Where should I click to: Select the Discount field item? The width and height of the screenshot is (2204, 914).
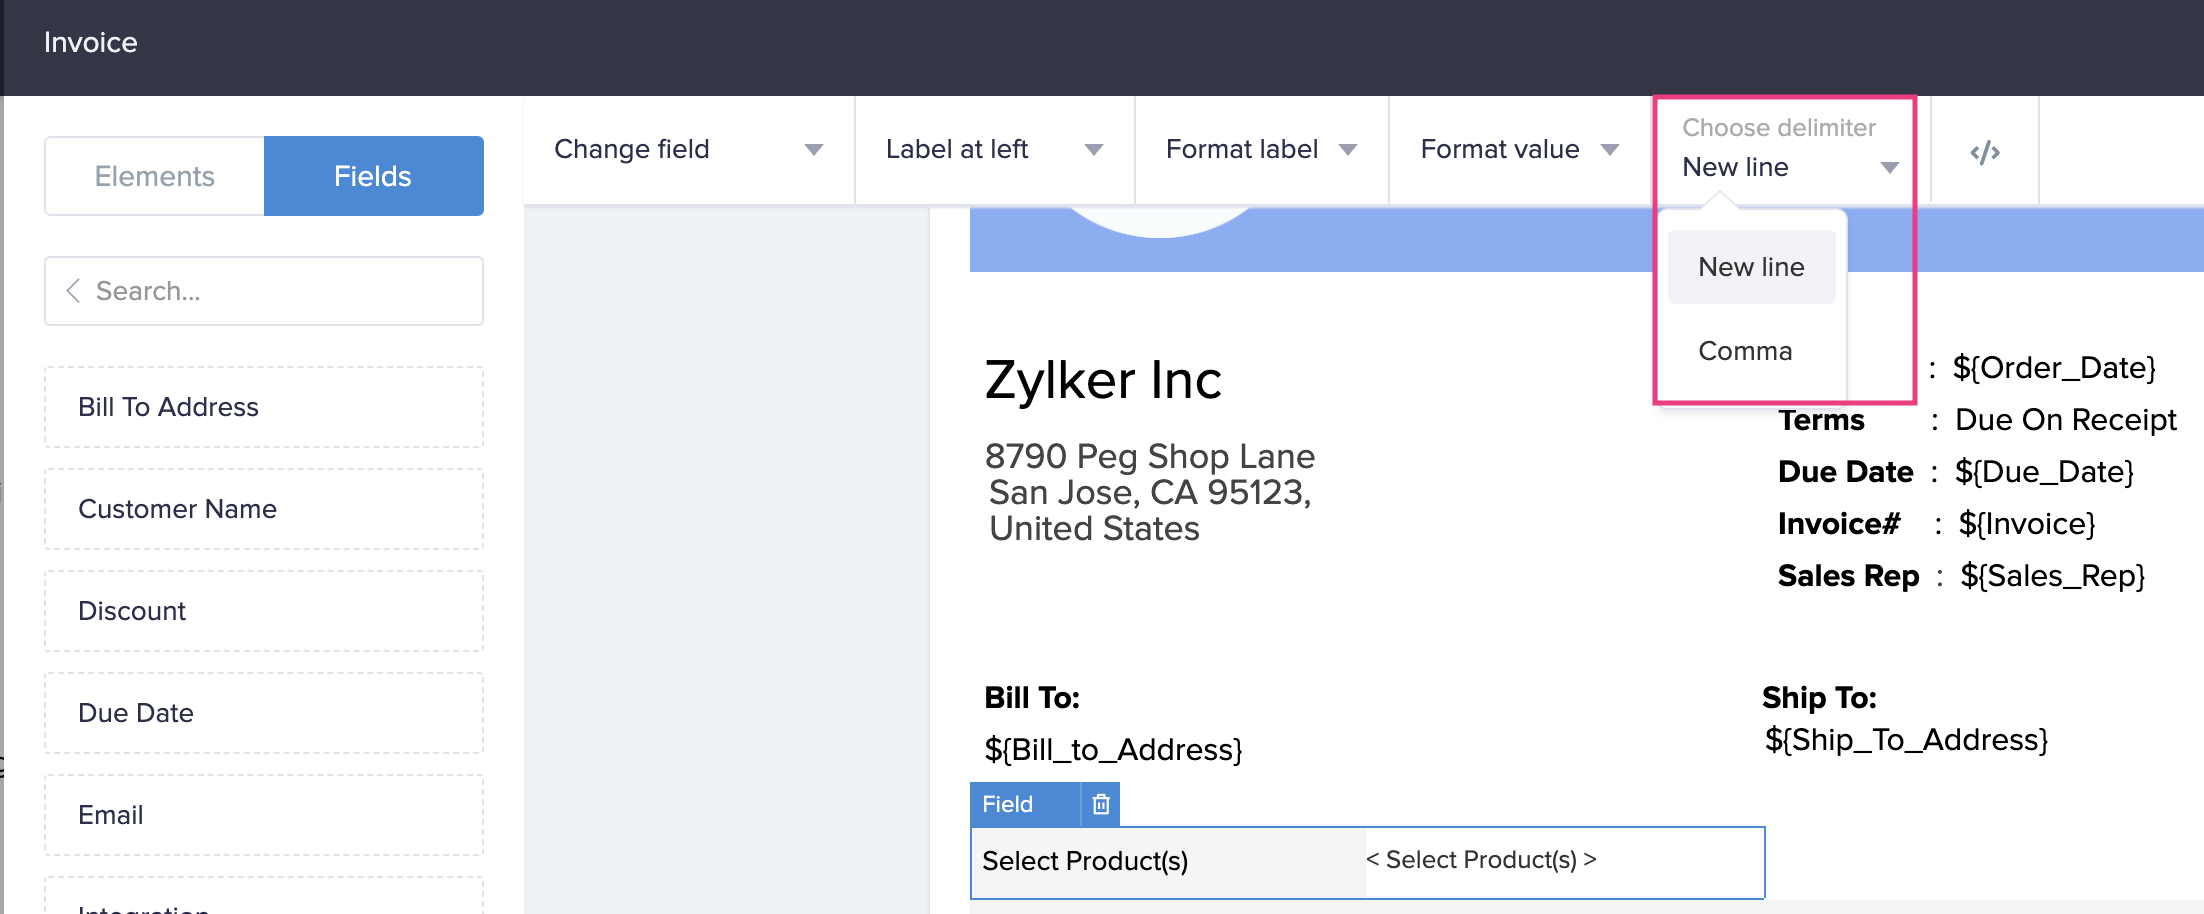tap(264, 611)
